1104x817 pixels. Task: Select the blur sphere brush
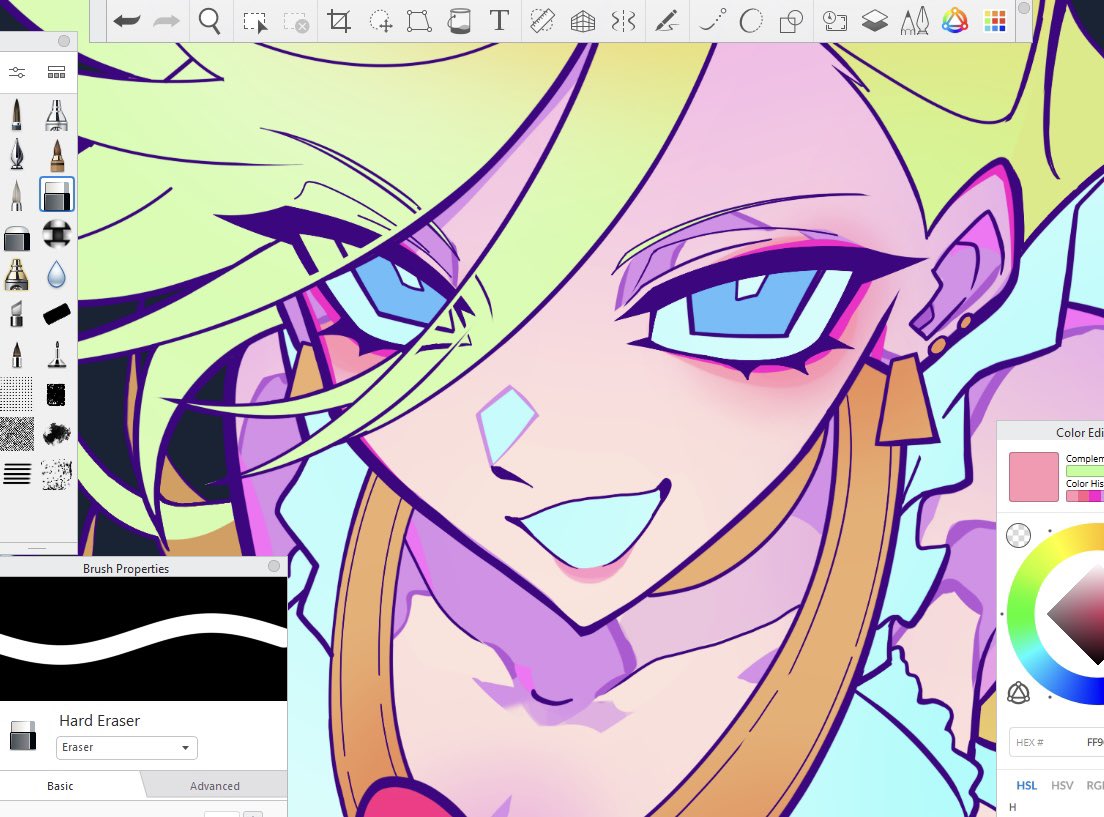56,234
